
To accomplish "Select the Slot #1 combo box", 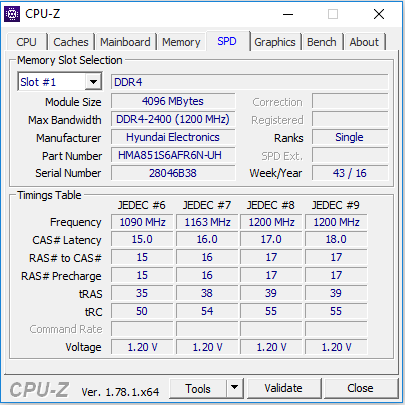I will (x=60, y=82).
